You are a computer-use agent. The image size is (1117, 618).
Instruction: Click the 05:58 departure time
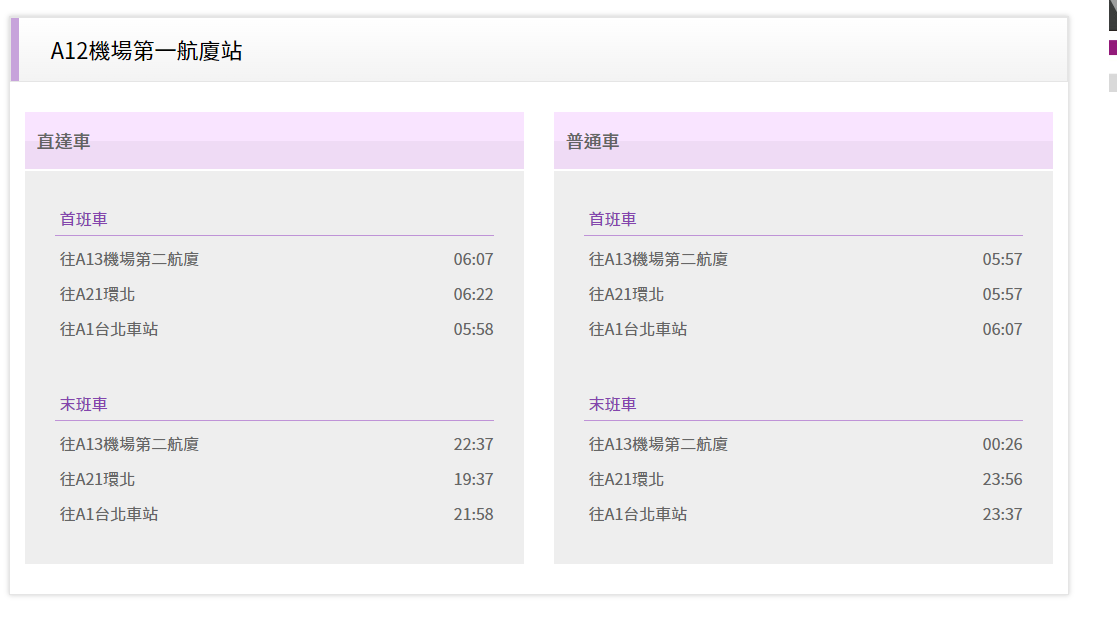tap(474, 329)
